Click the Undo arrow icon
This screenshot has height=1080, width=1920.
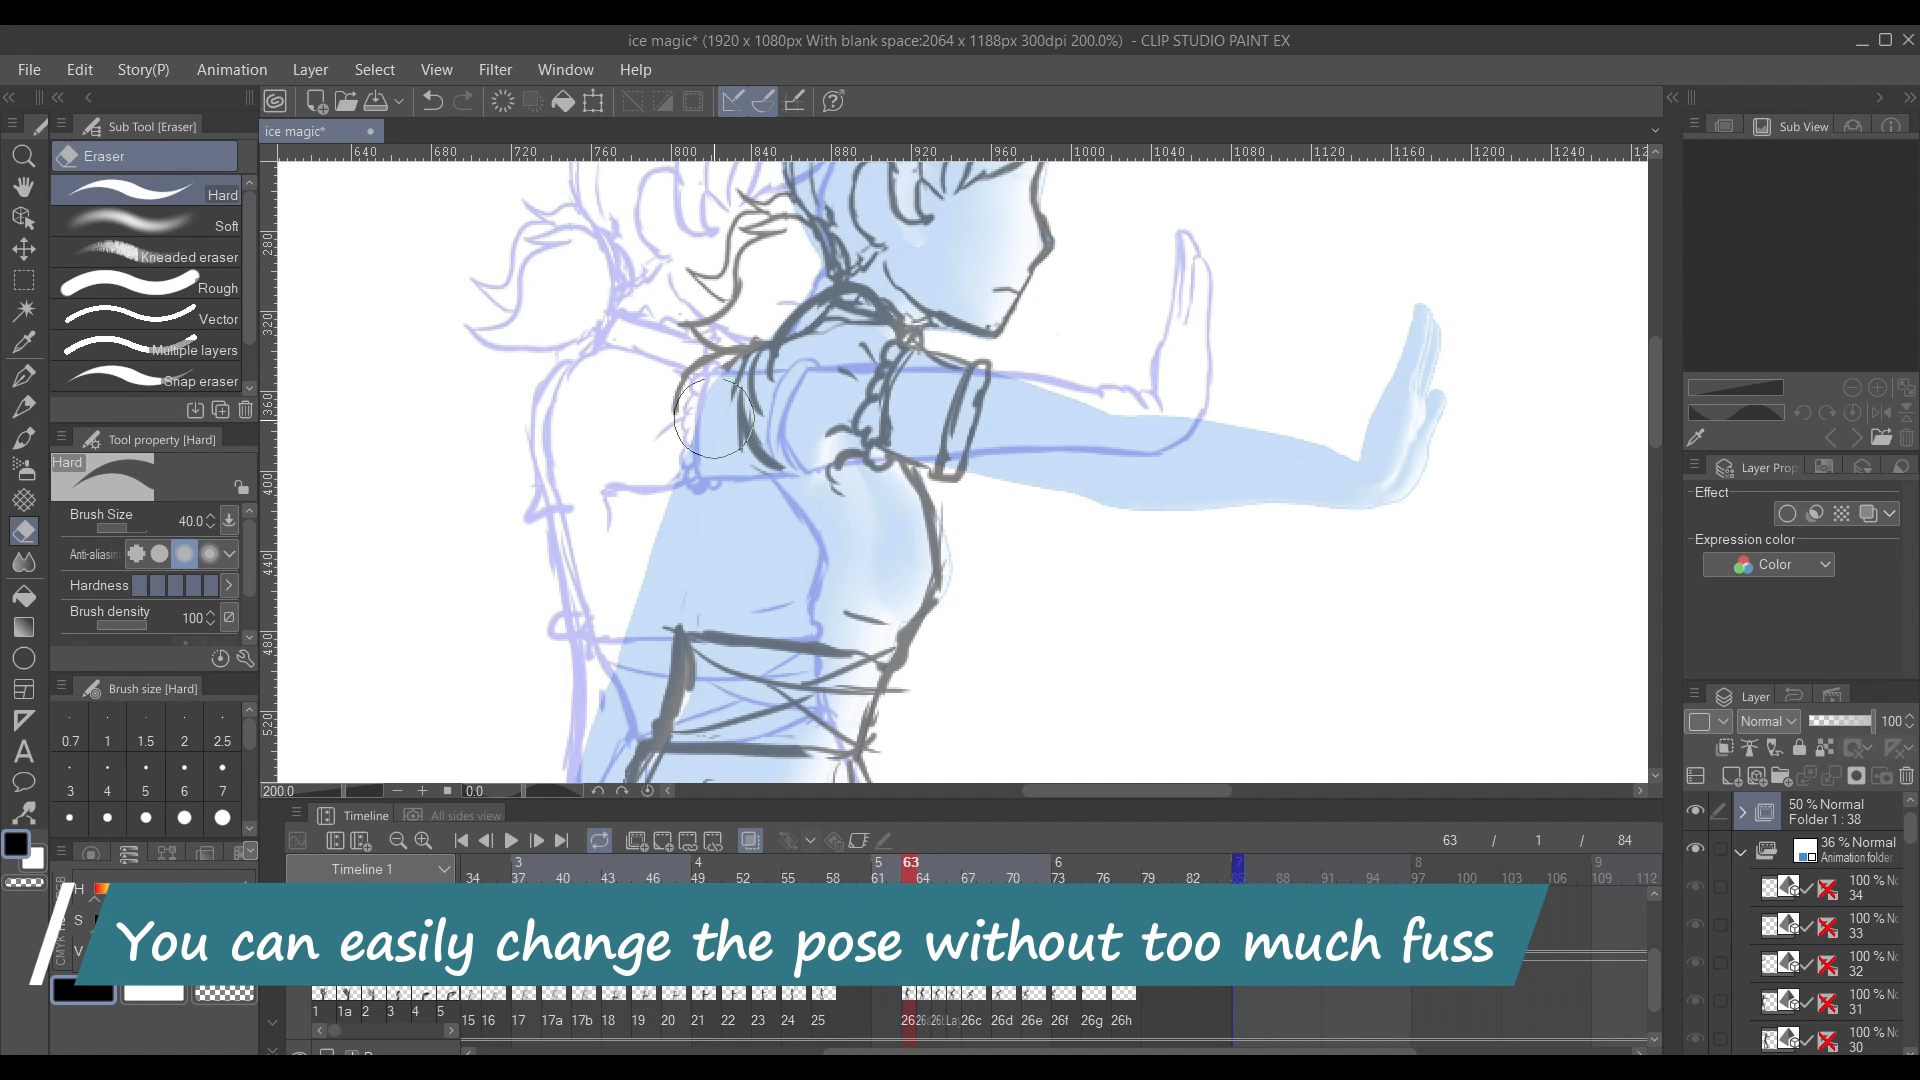432,101
